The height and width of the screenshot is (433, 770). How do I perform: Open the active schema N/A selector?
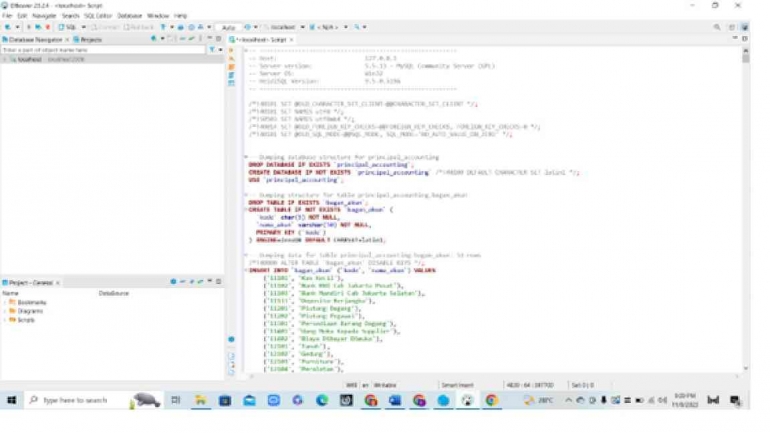tap(328, 27)
